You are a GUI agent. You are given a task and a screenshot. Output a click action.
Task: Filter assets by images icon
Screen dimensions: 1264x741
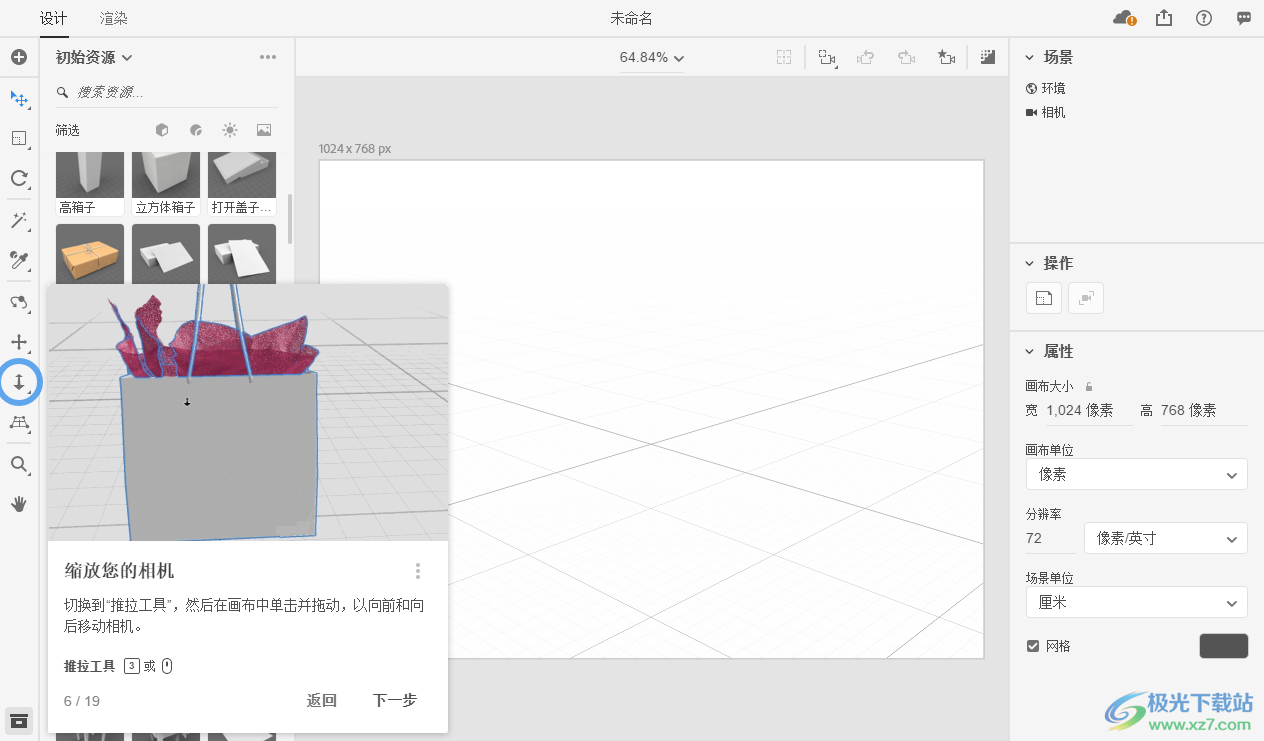click(x=264, y=130)
